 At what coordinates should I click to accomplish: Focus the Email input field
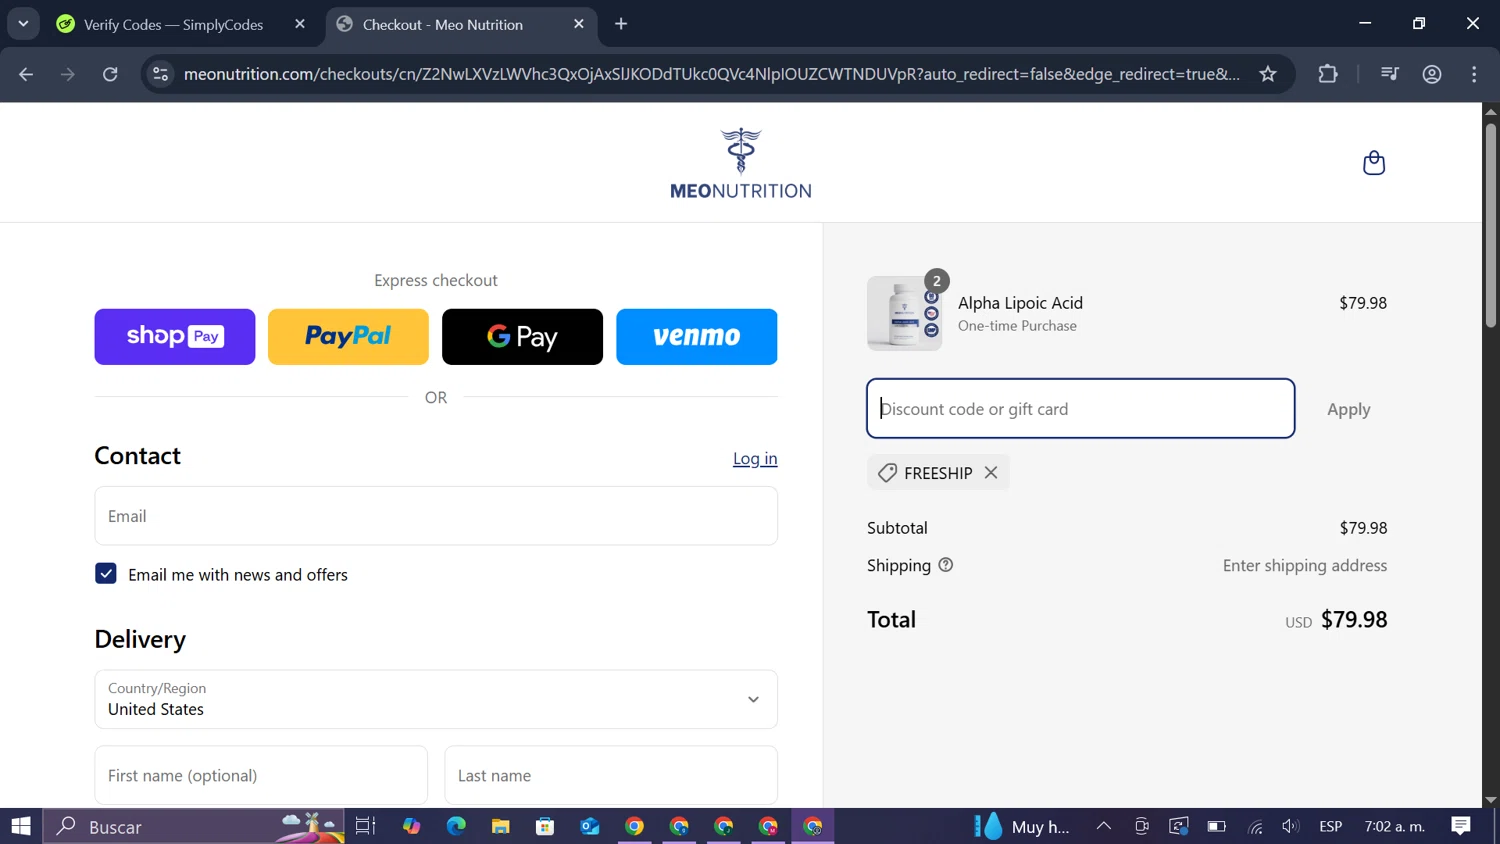click(x=436, y=516)
